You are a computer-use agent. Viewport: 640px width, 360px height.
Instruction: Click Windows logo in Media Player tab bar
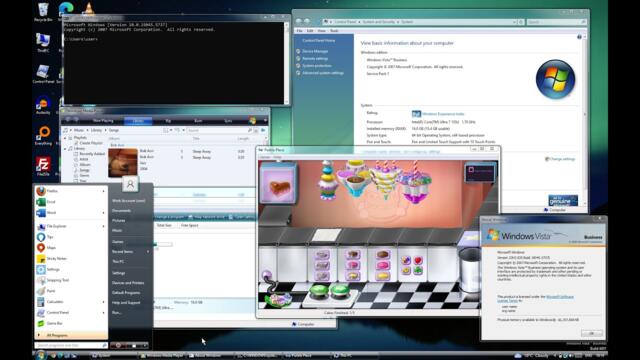(252, 120)
